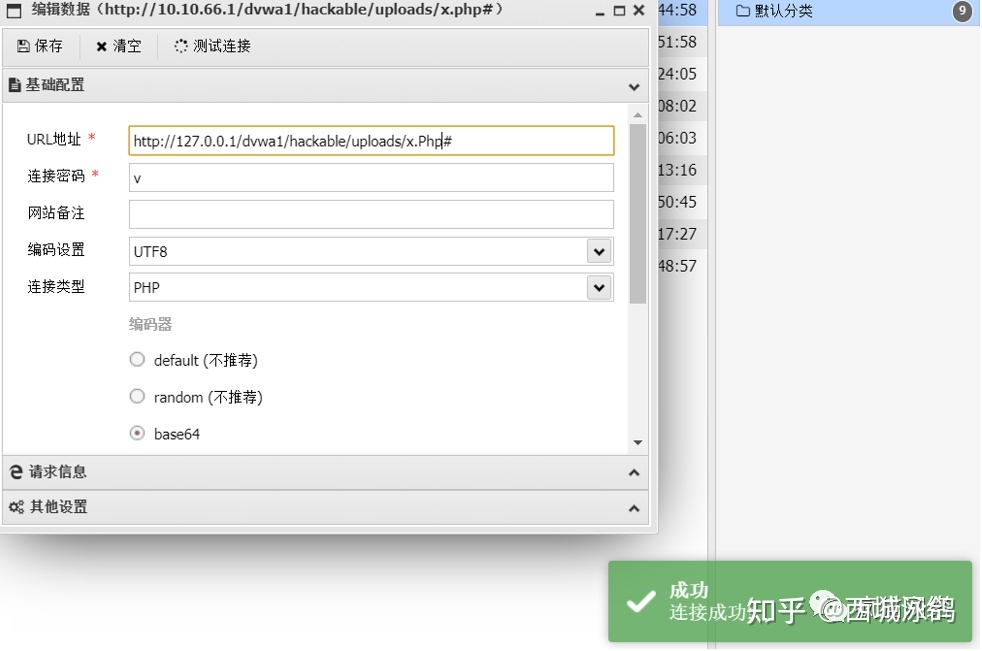Open the 连接类型 PHP dropdown arrow

[599, 288]
